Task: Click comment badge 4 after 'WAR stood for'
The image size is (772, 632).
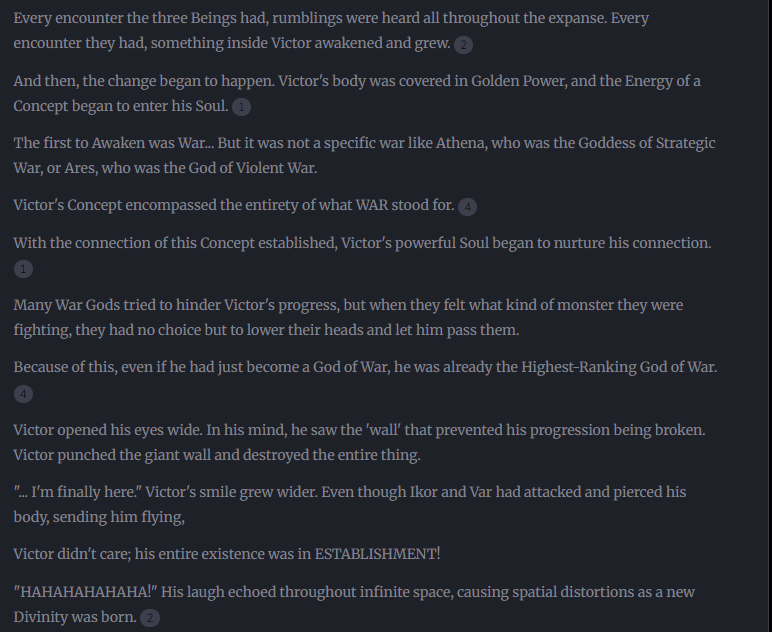Action: (x=467, y=207)
